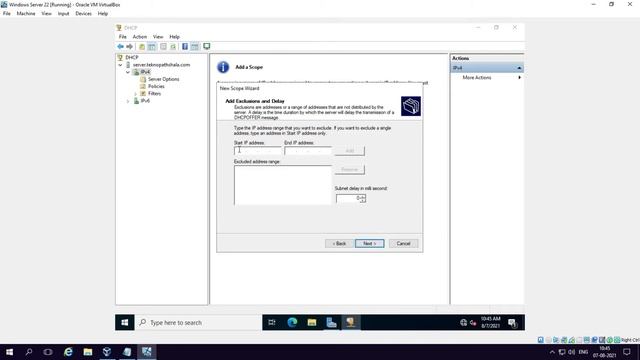640x360 pixels.
Task: Click the DHCP app on guest taskbar
Action: 350,323
